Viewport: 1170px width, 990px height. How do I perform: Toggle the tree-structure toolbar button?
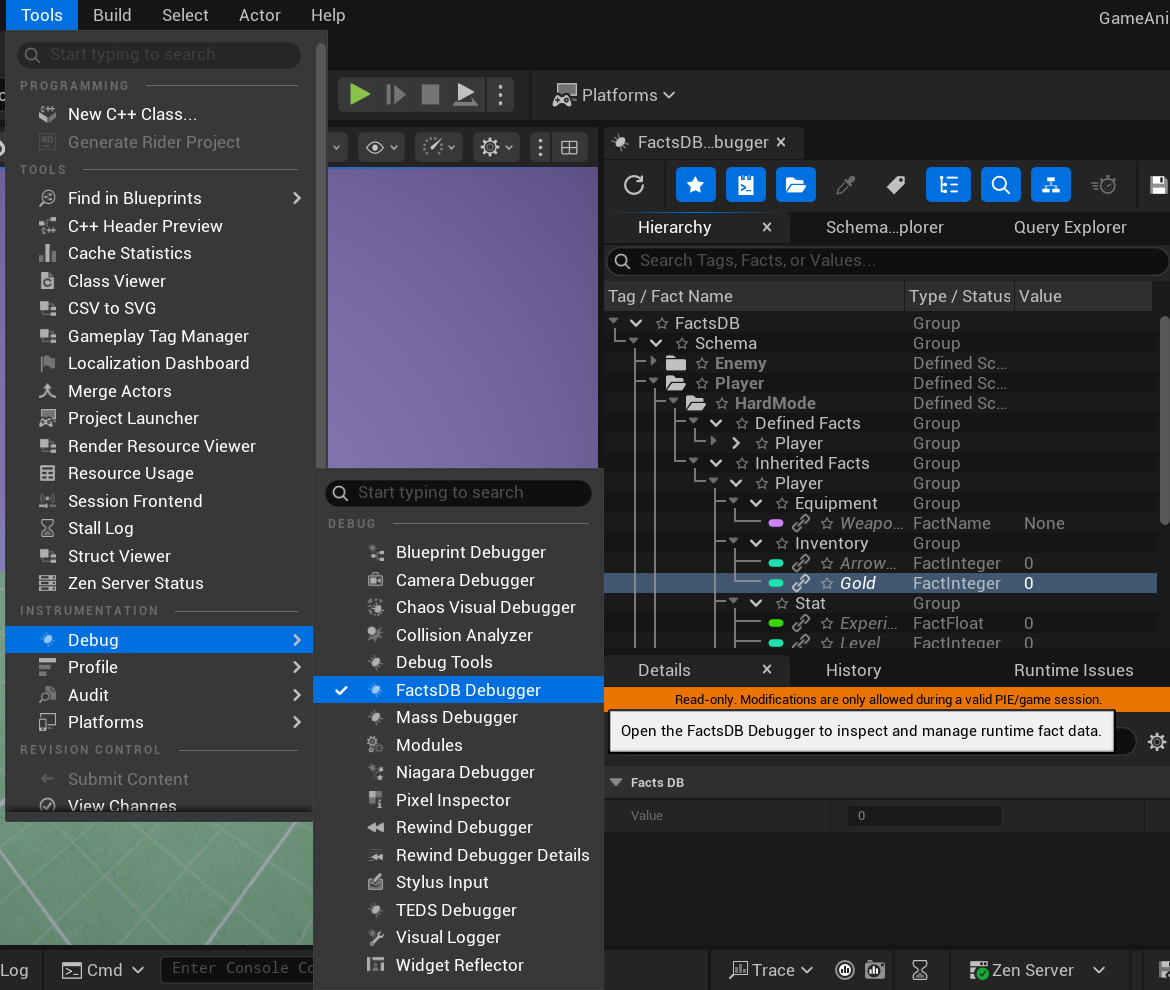click(x=1051, y=185)
